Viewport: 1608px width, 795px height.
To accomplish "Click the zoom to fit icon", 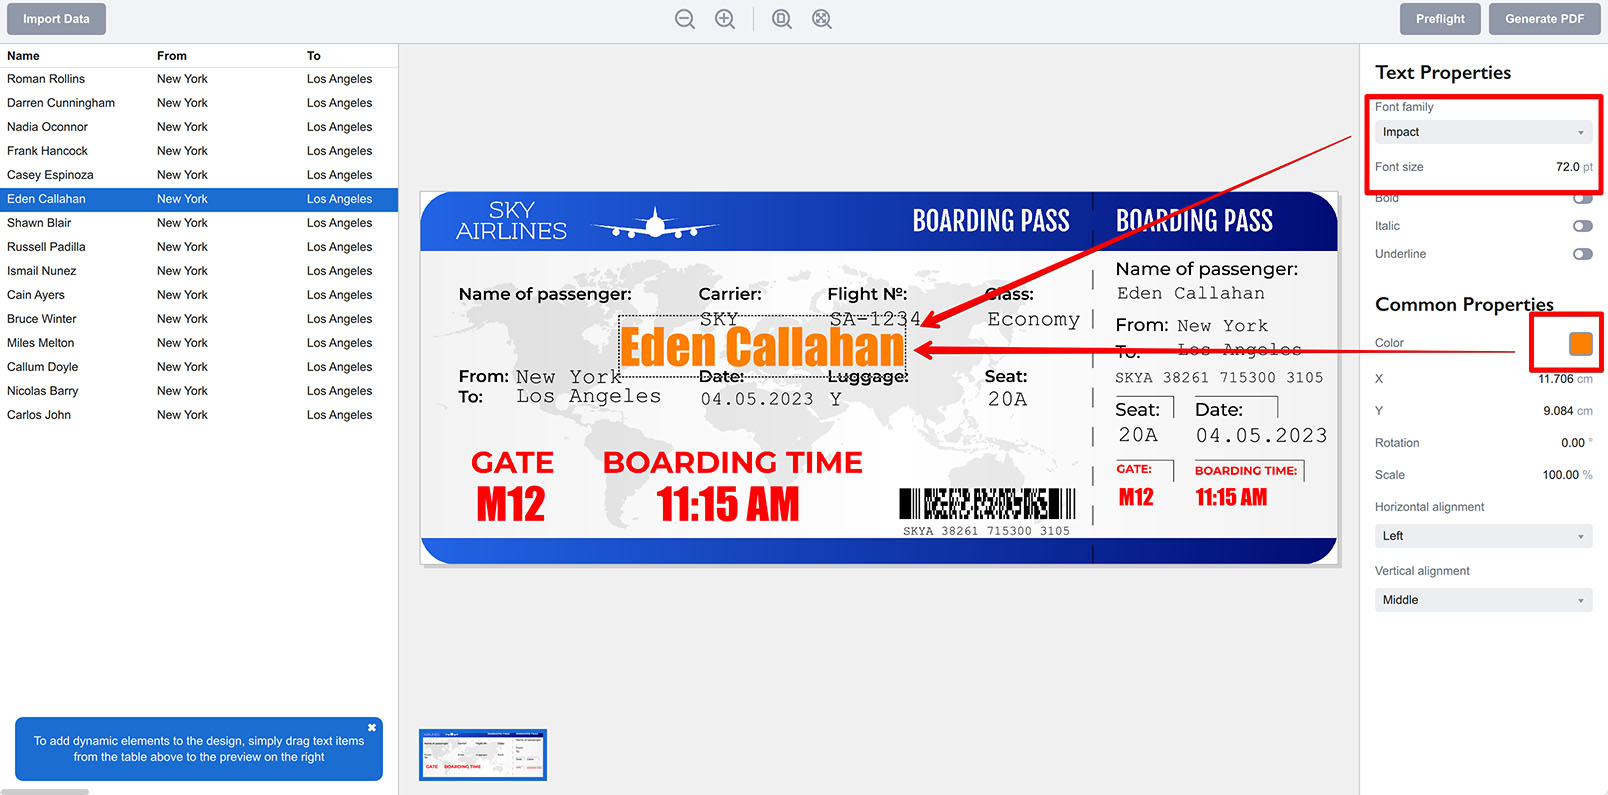I will [x=822, y=19].
